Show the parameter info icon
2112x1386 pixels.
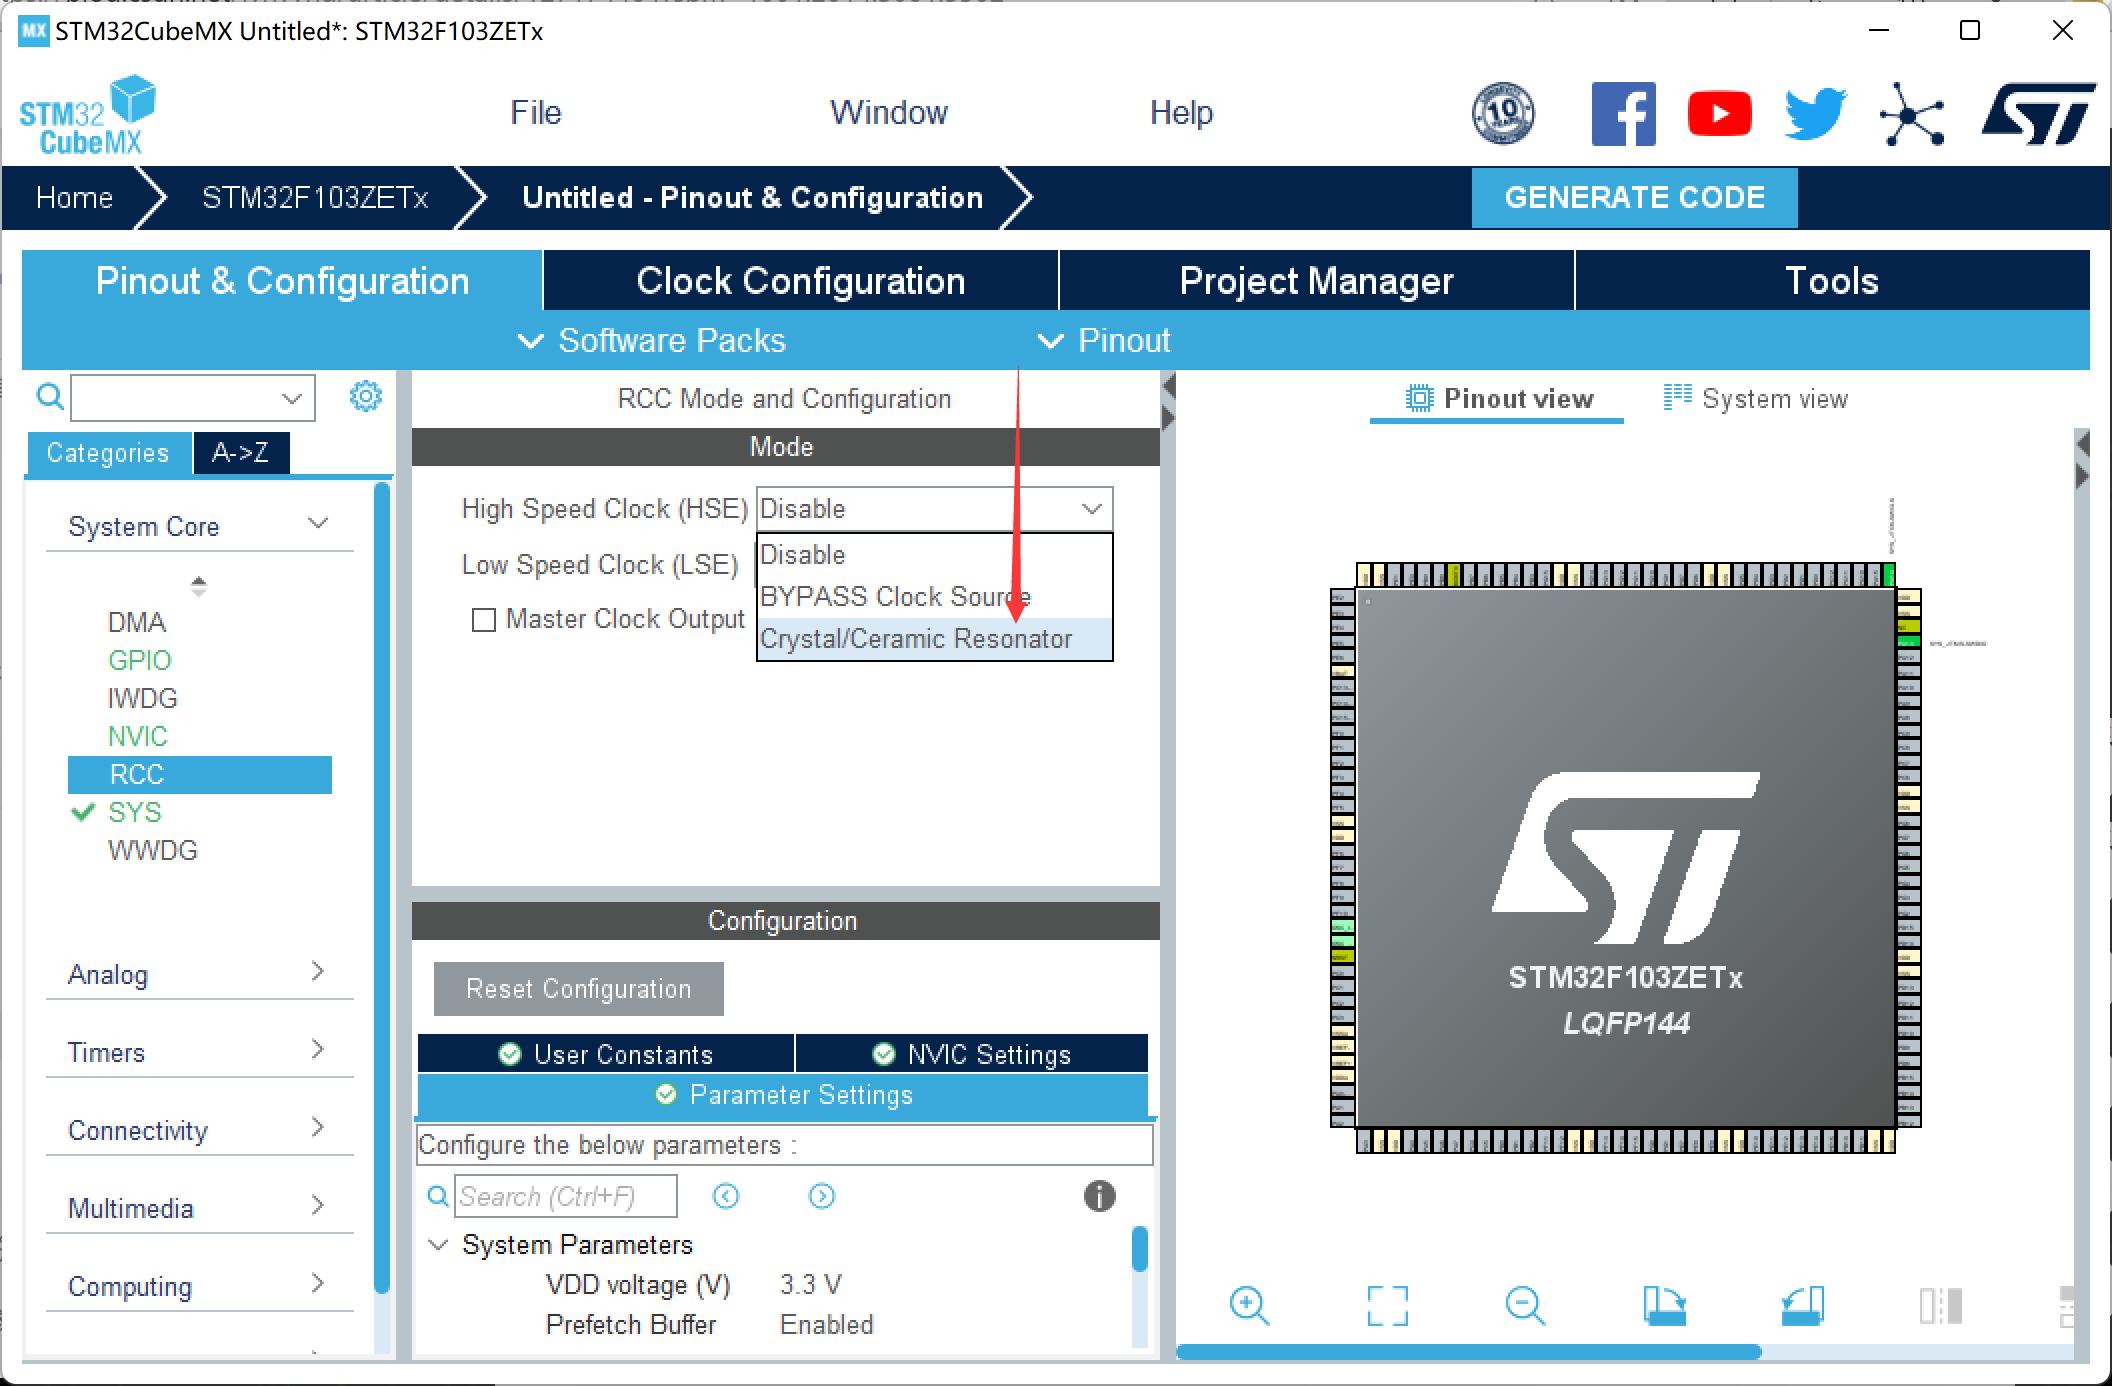click(x=1099, y=1196)
